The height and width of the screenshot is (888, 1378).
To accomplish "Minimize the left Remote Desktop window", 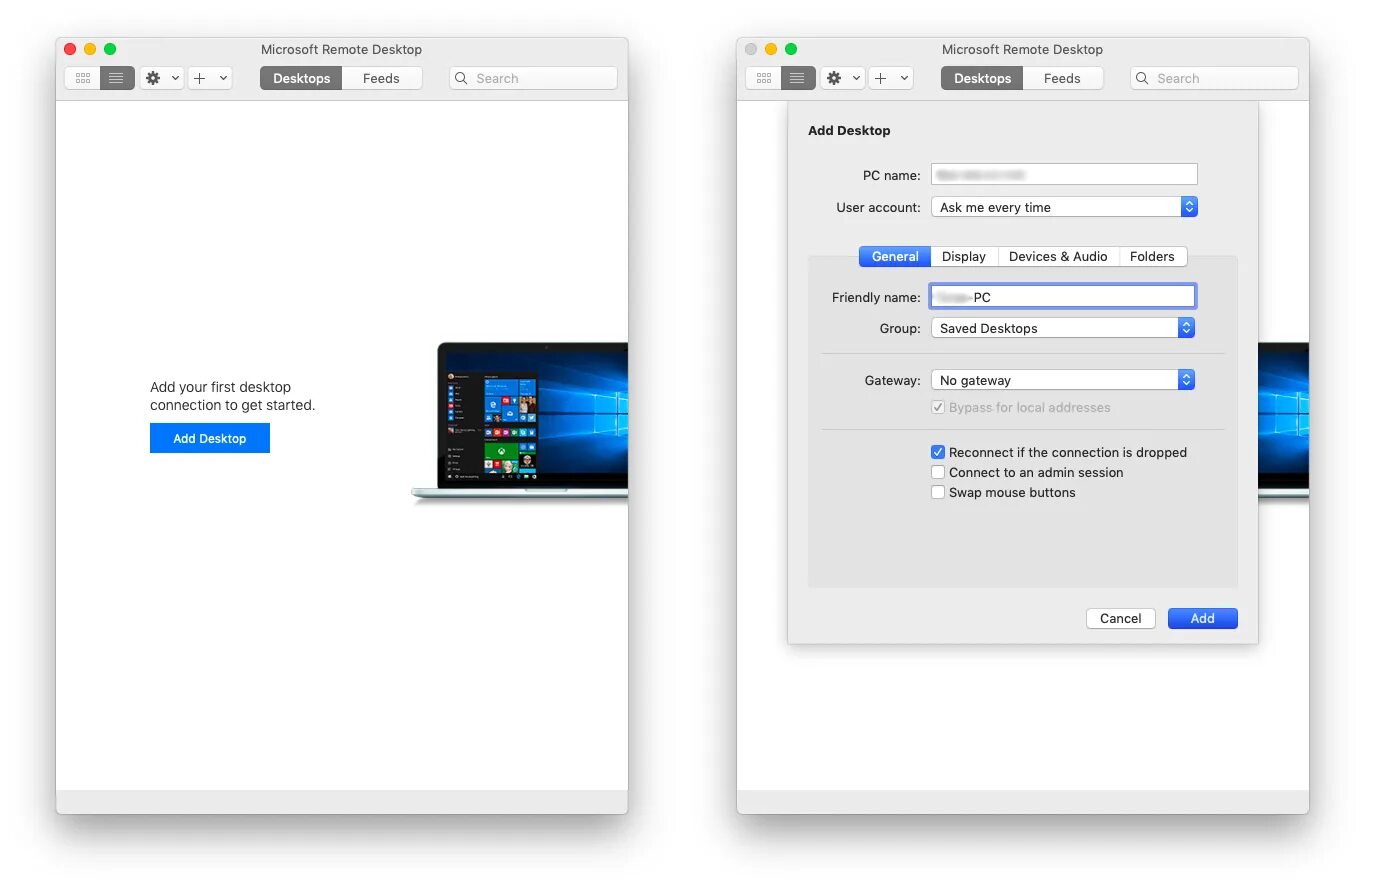I will pyautogui.click(x=90, y=49).
